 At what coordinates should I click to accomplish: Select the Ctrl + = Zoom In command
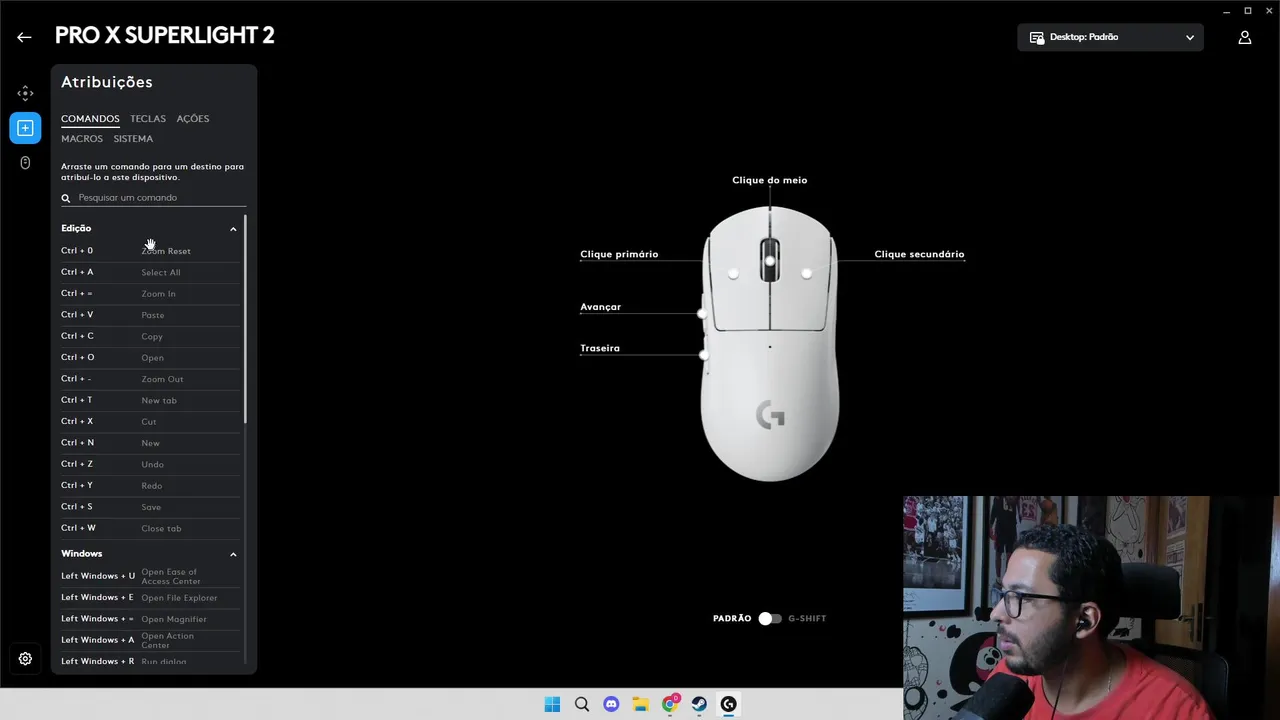coord(150,294)
